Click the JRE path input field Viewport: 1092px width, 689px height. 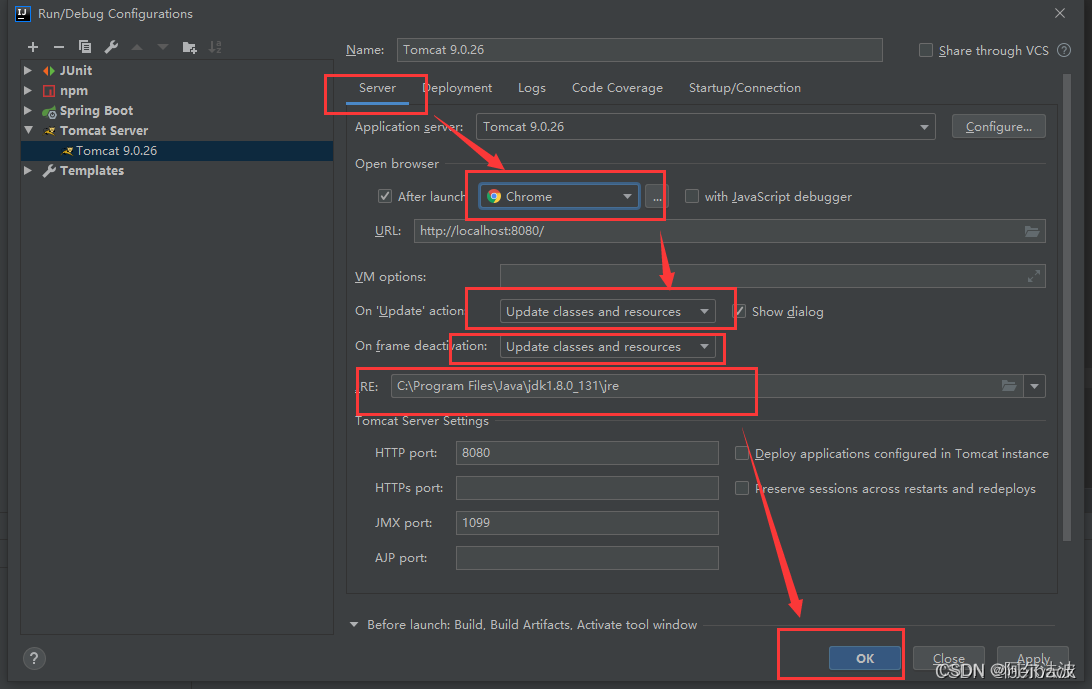[707, 386]
